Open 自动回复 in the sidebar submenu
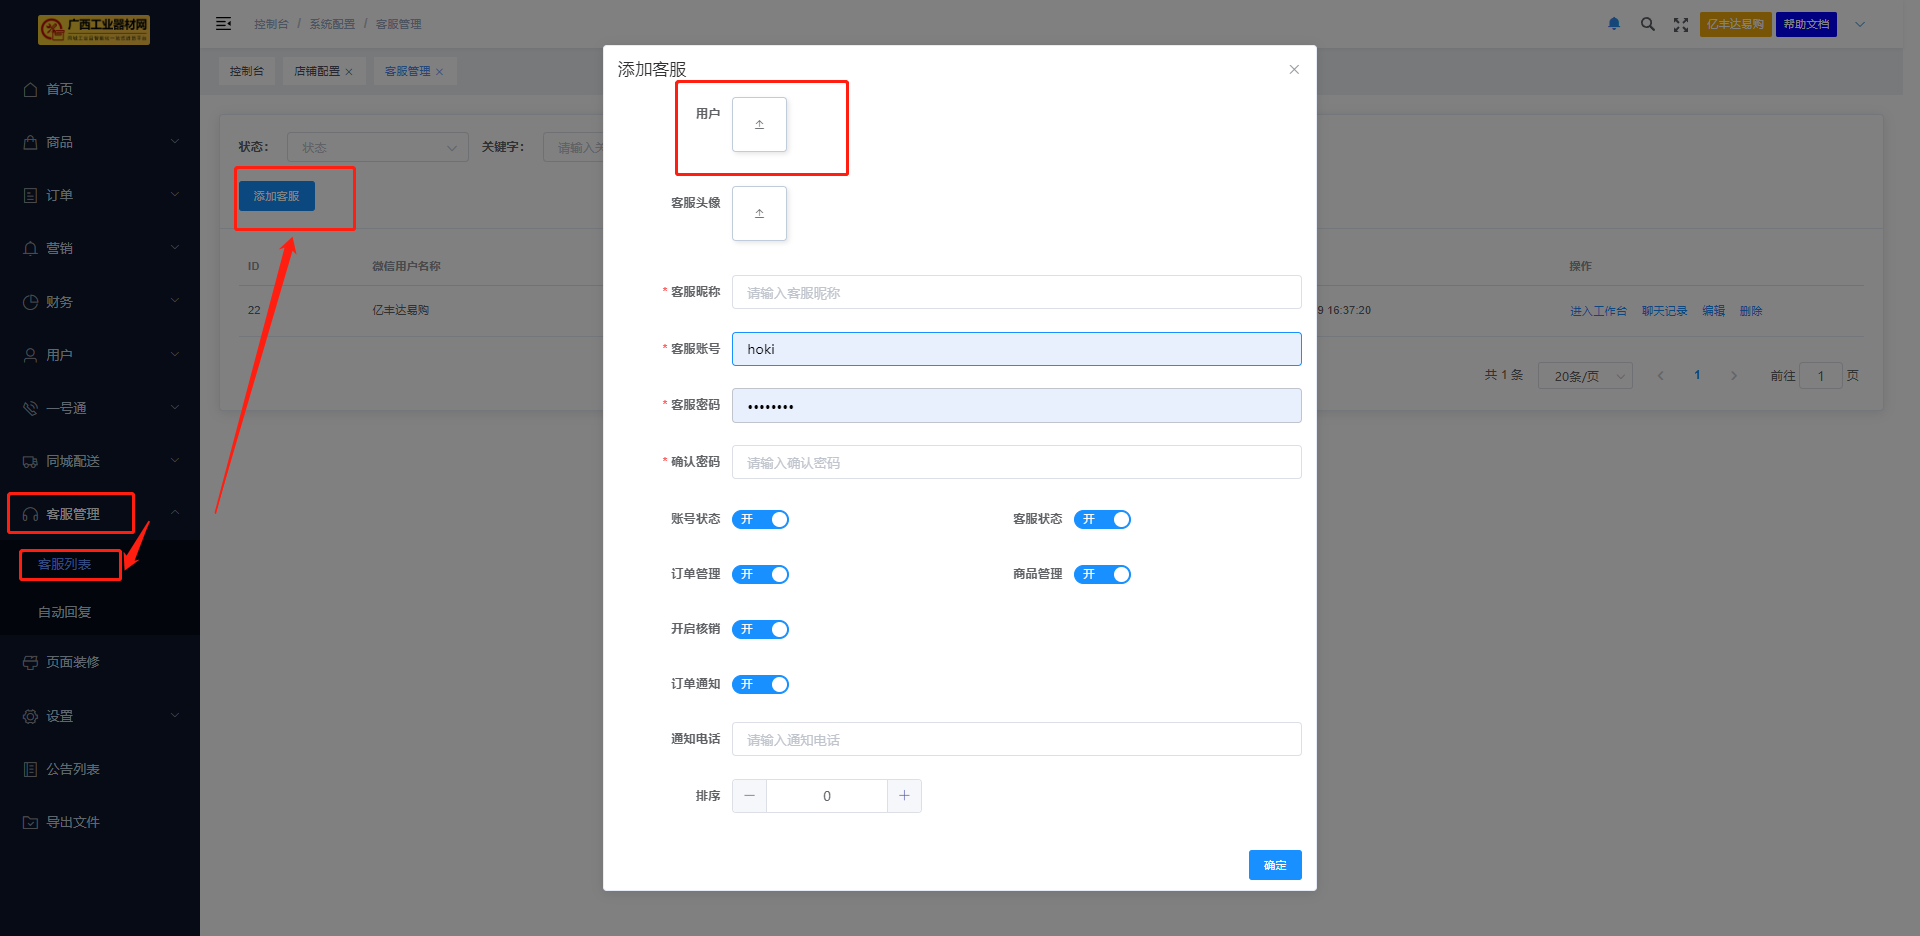The height and width of the screenshot is (936, 1920). tap(65, 612)
